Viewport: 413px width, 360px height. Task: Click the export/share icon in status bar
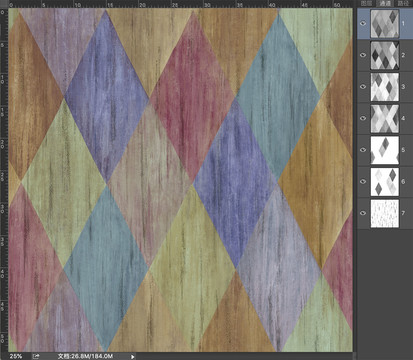pos(36,356)
